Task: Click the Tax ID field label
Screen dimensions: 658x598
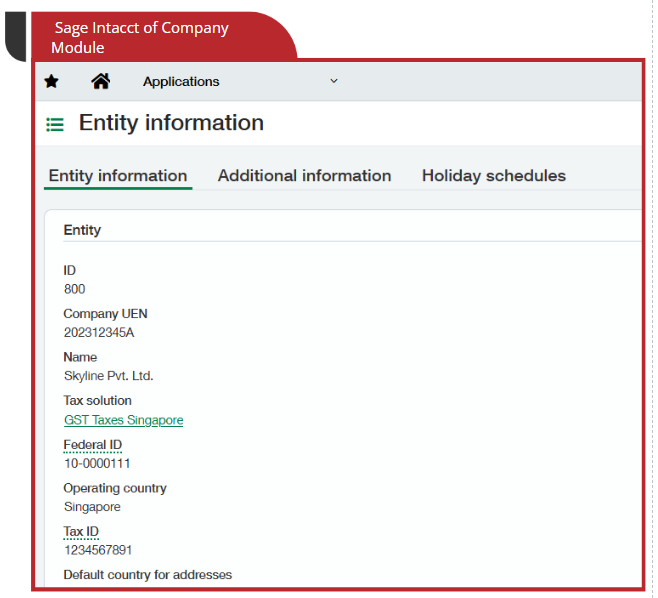Action: [x=81, y=531]
